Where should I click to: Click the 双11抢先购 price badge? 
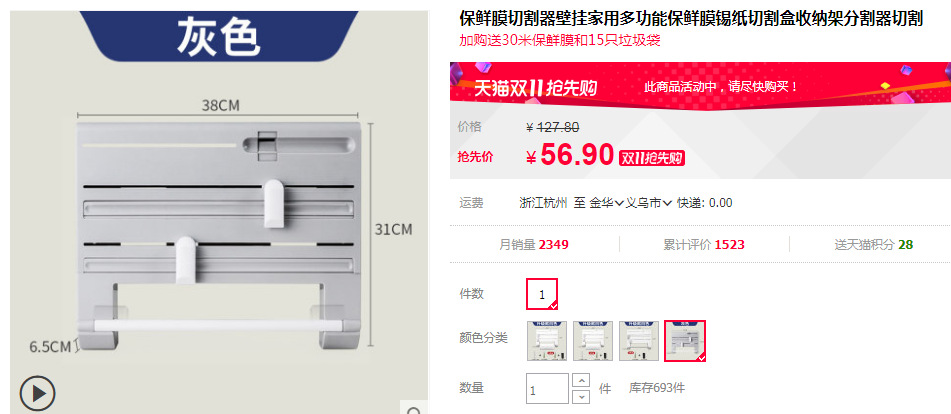651,158
